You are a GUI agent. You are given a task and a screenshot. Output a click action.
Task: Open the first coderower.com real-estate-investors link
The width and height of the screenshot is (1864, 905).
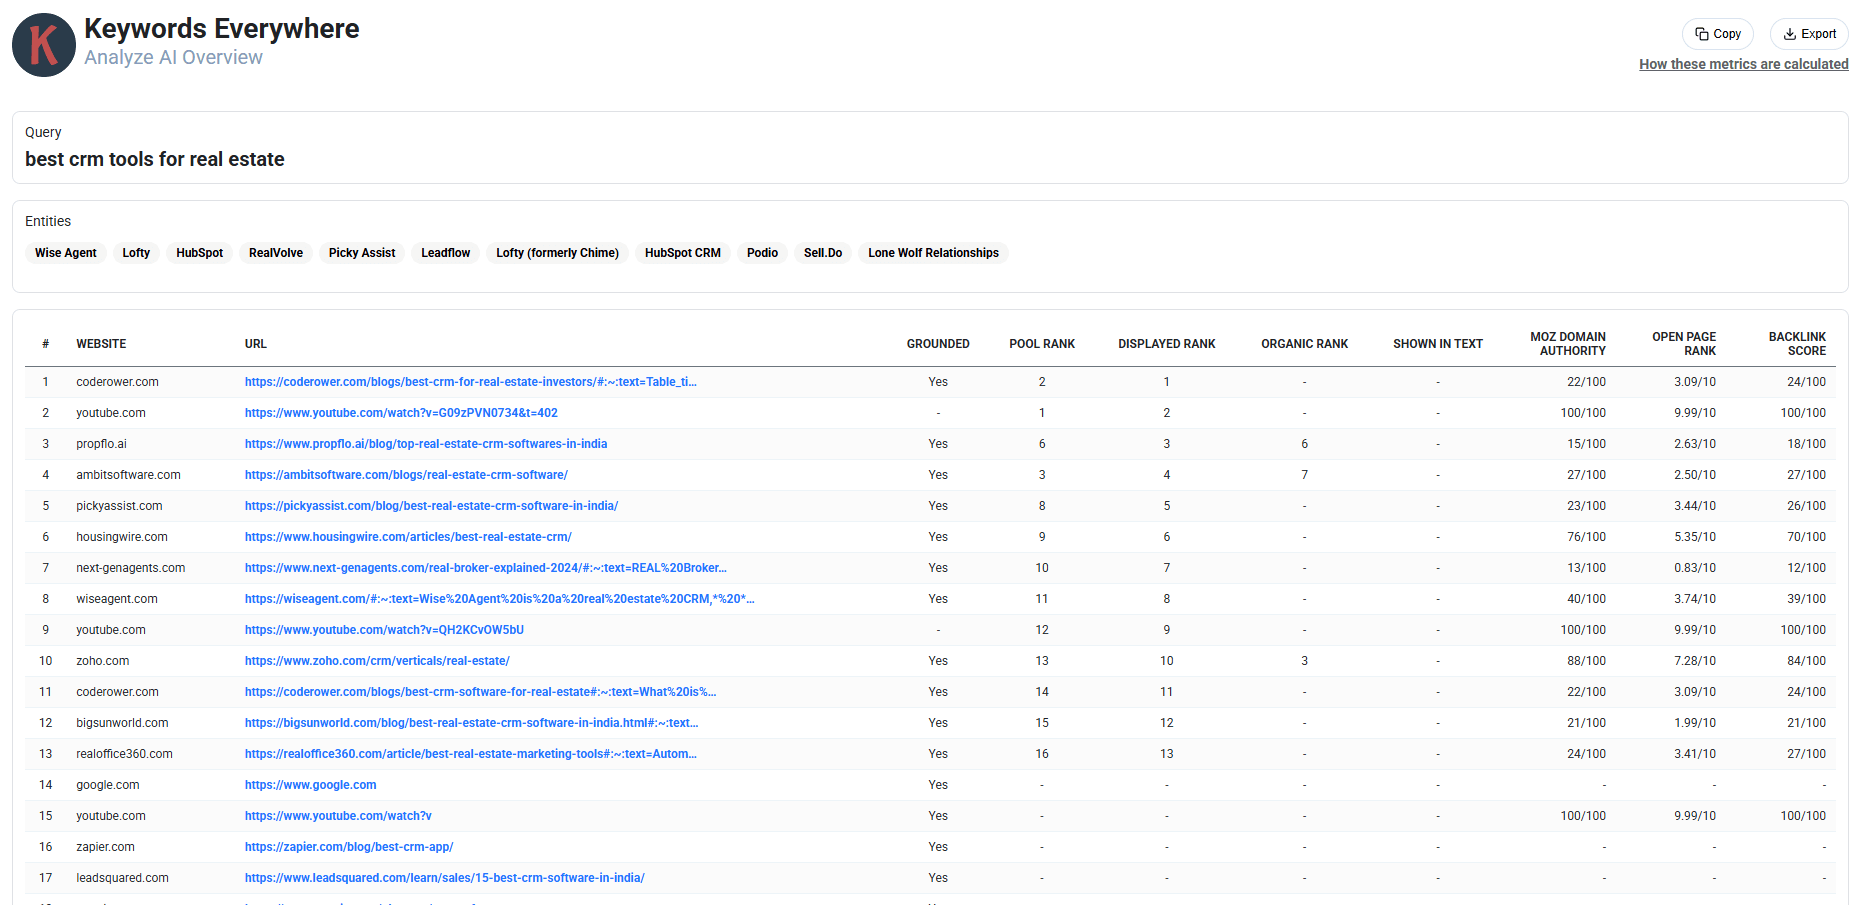click(x=470, y=382)
